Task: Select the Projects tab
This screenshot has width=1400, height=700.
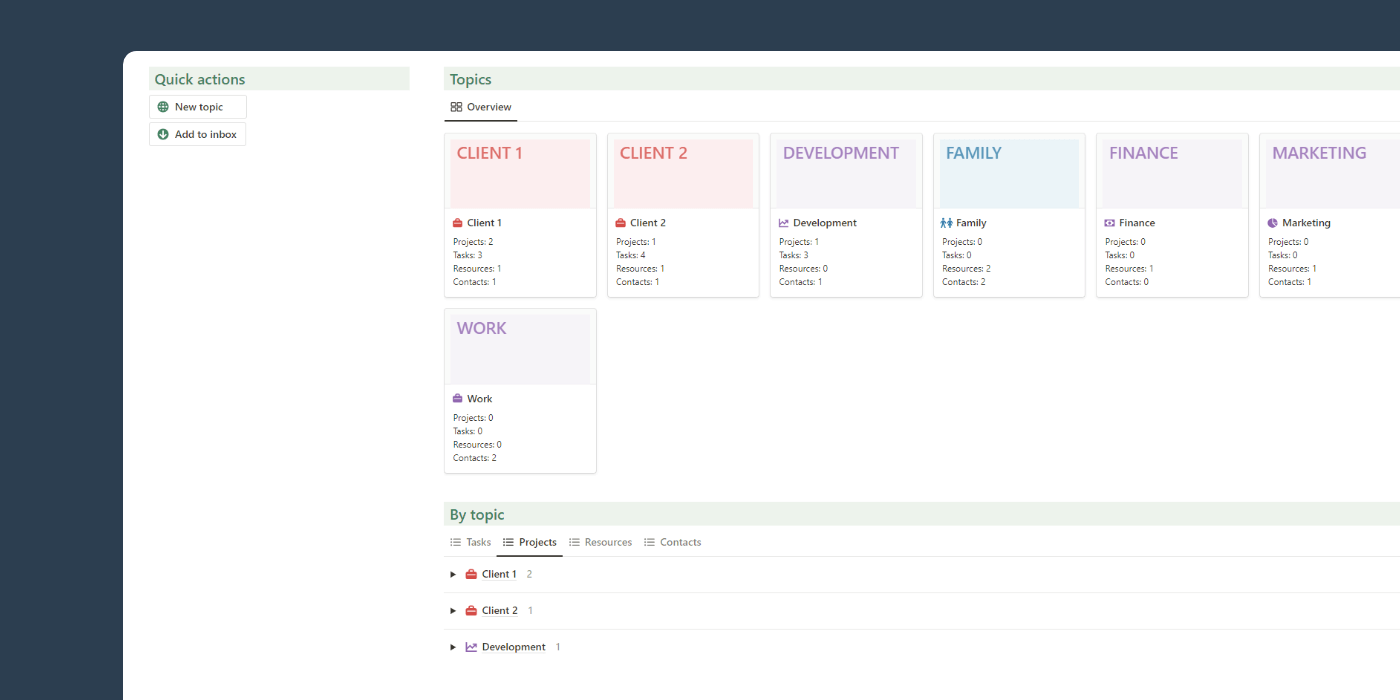Action: pos(530,542)
